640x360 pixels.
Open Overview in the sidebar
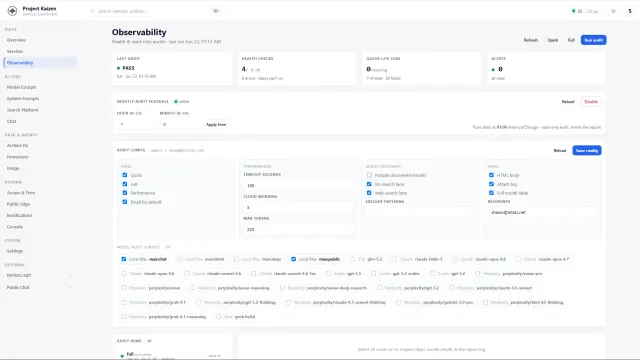(x=40, y=40)
